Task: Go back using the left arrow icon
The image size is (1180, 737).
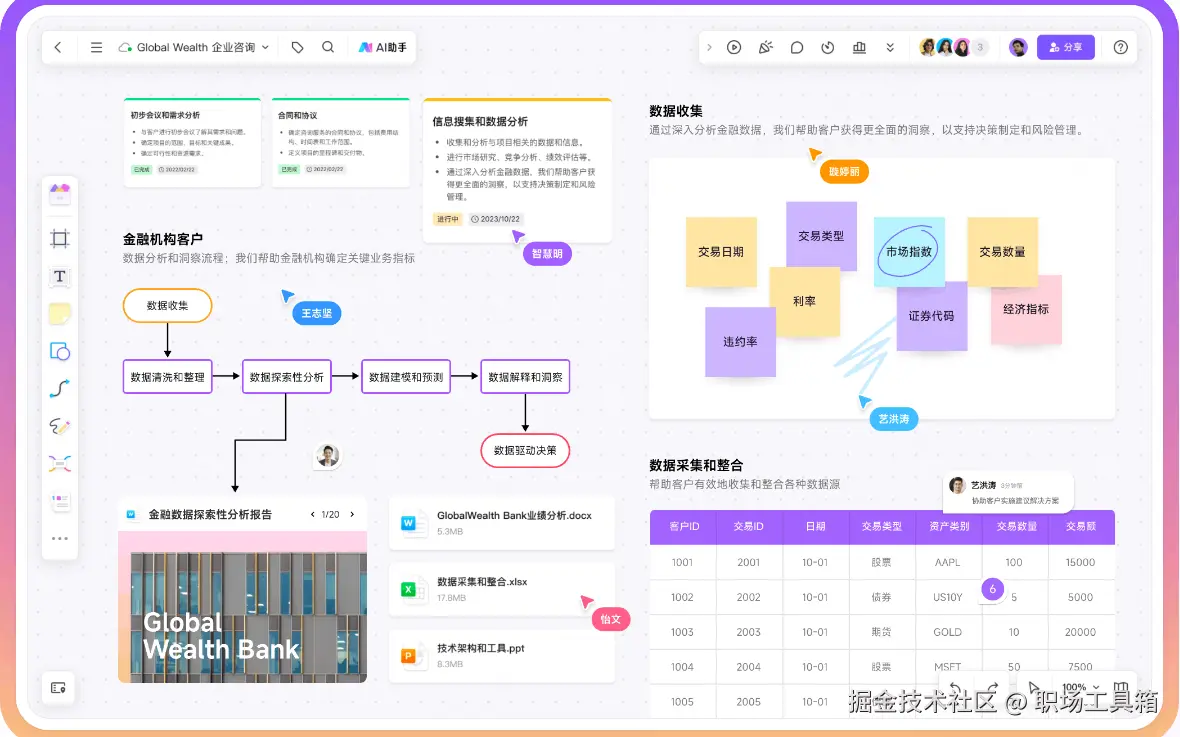Action: (x=58, y=47)
